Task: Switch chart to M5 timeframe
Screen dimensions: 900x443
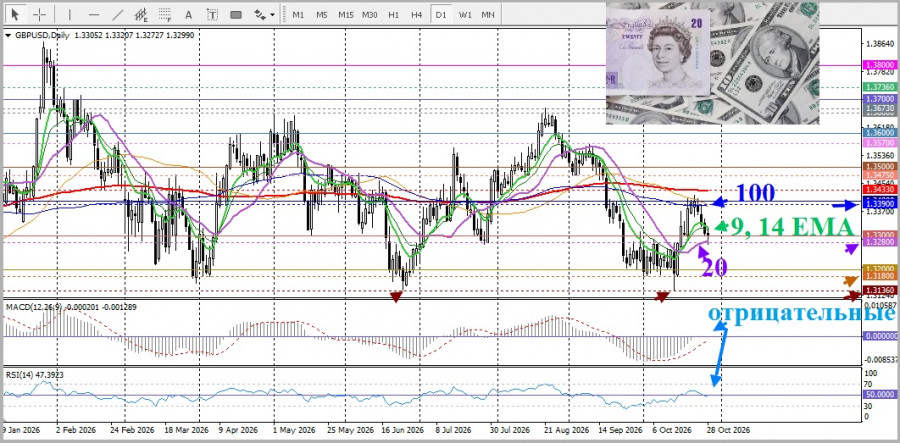Action: [x=321, y=14]
